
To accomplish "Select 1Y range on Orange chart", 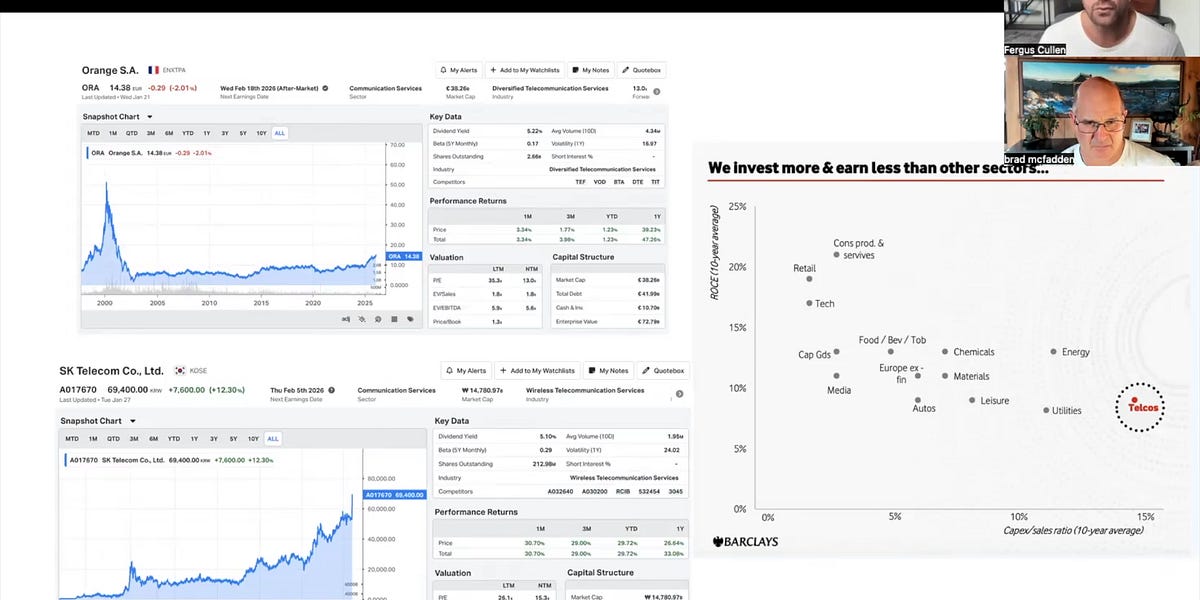I will (207, 133).
